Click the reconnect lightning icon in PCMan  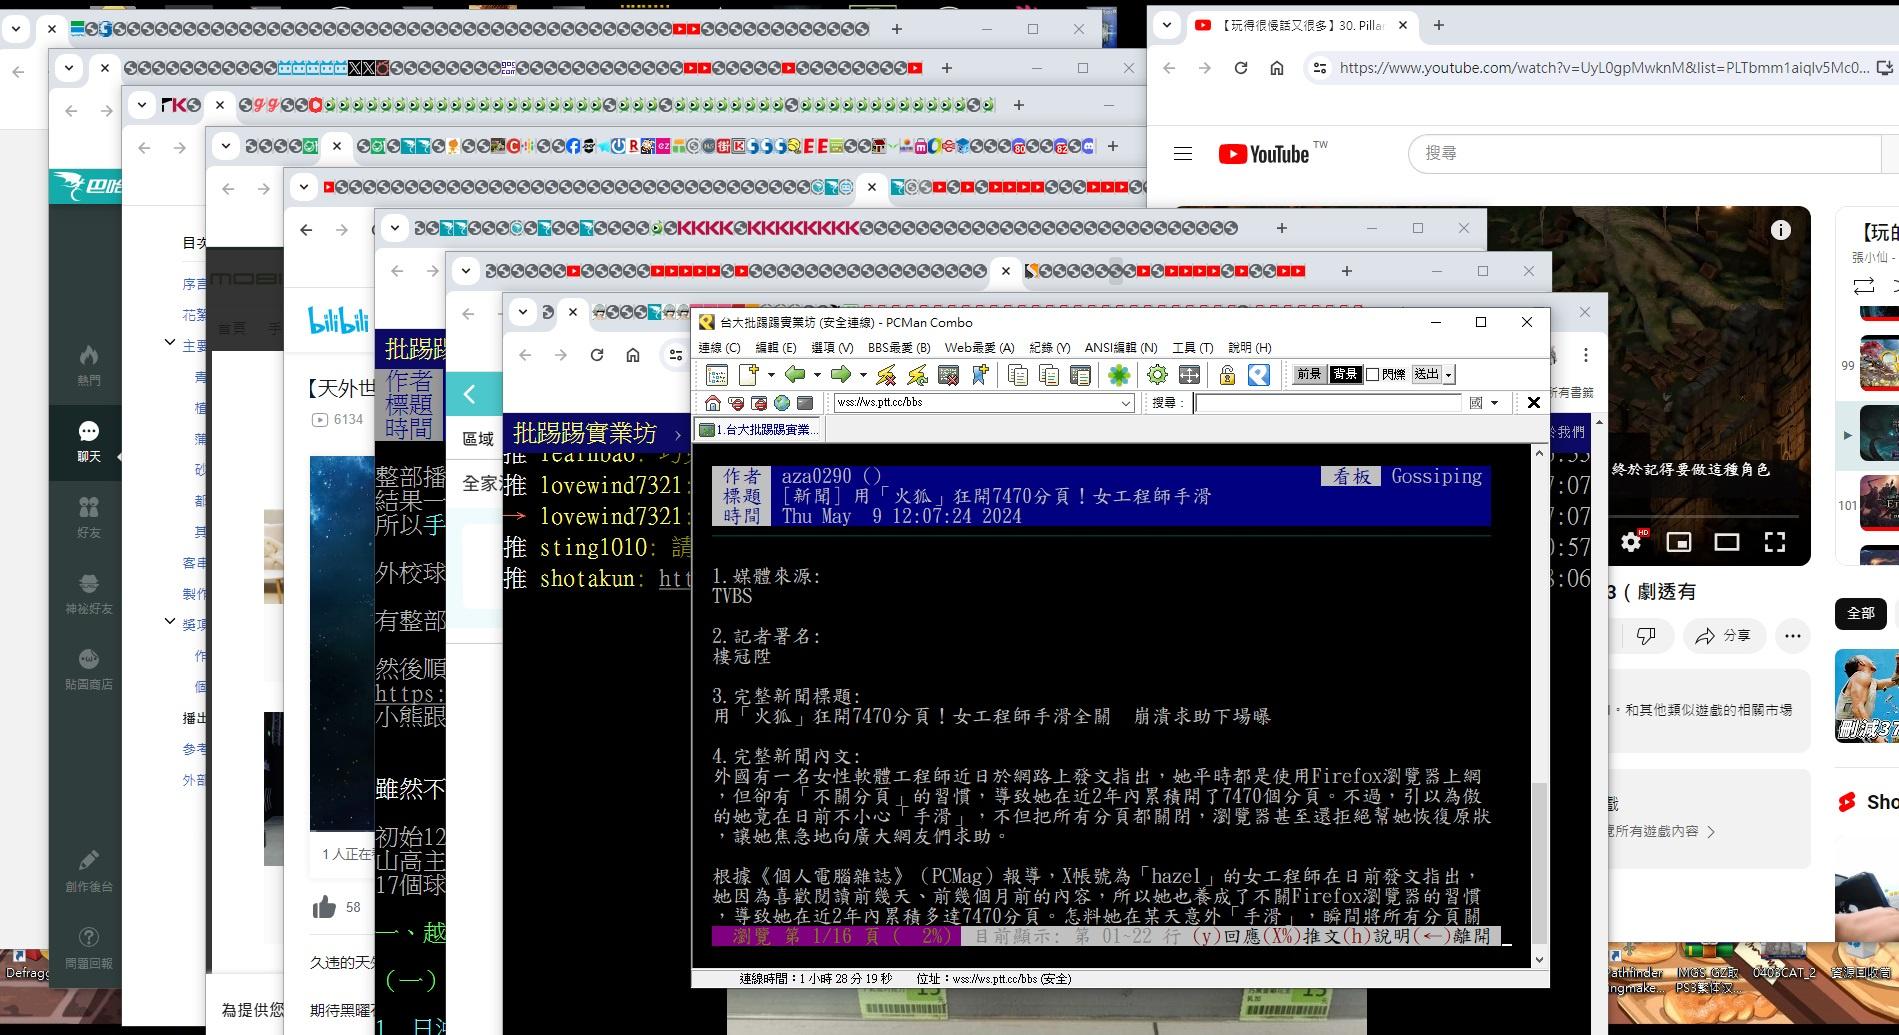coord(917,375)
